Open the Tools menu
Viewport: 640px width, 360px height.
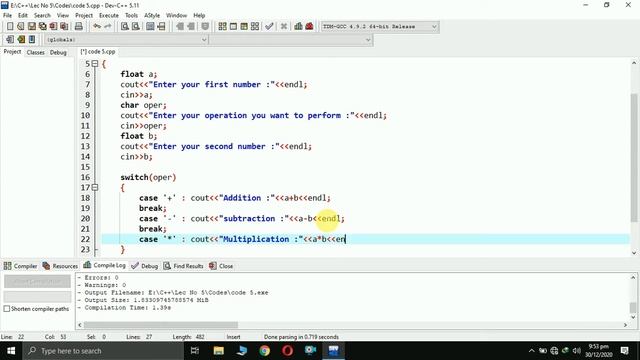(x=131, y=16)
